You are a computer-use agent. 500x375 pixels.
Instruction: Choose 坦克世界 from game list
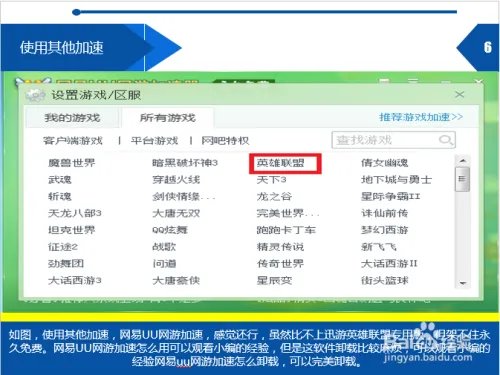pyautogui.click(x=72, y=230)
